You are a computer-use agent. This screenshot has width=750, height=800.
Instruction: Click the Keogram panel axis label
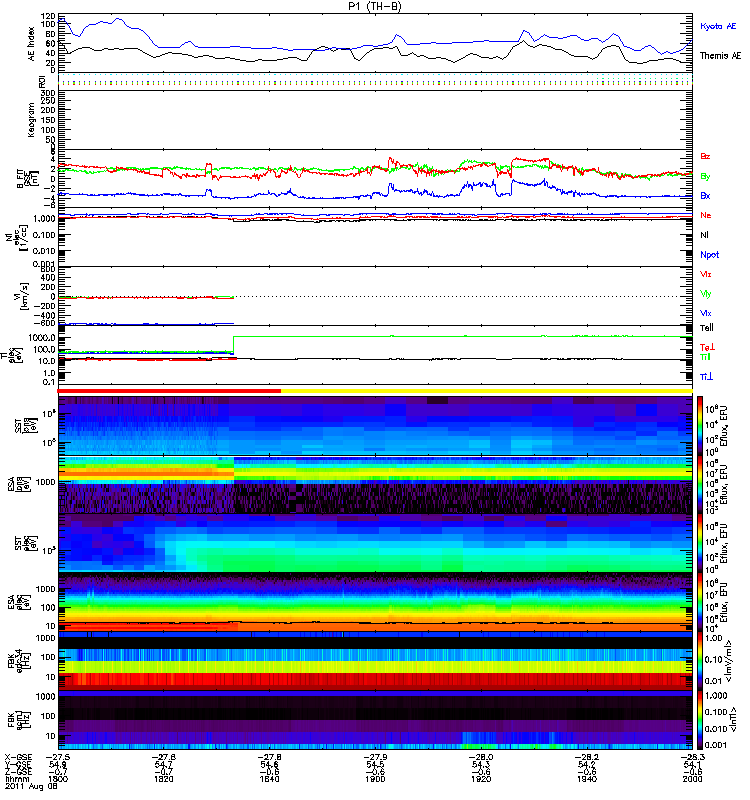pyautogui.click(x=32, y=120)
